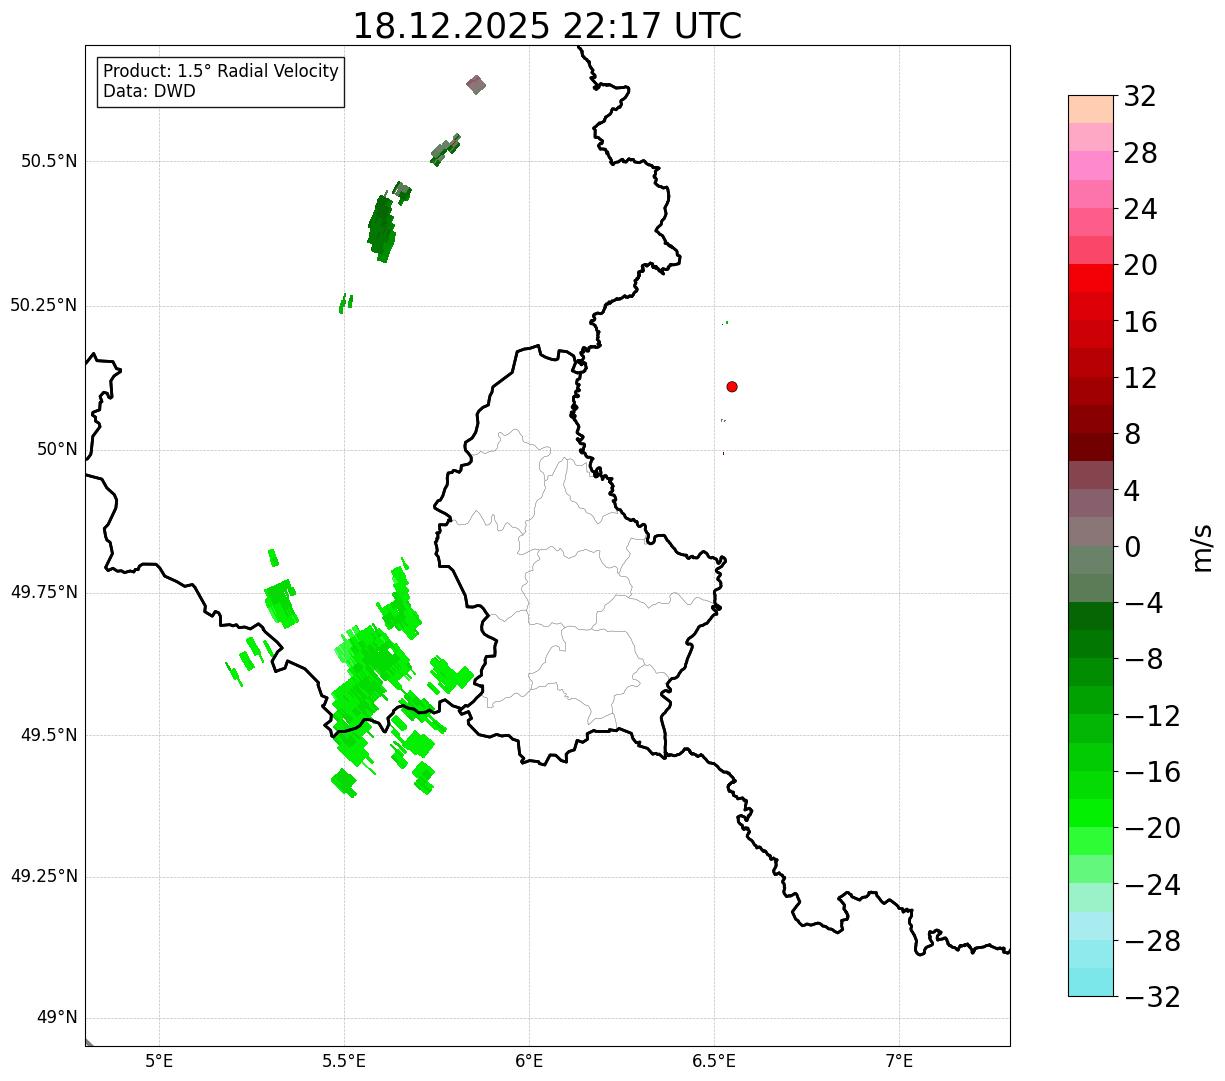Click the gray-brown echo at top of map
Viewport: 1225px width, 1081px height.
point(476,84)
